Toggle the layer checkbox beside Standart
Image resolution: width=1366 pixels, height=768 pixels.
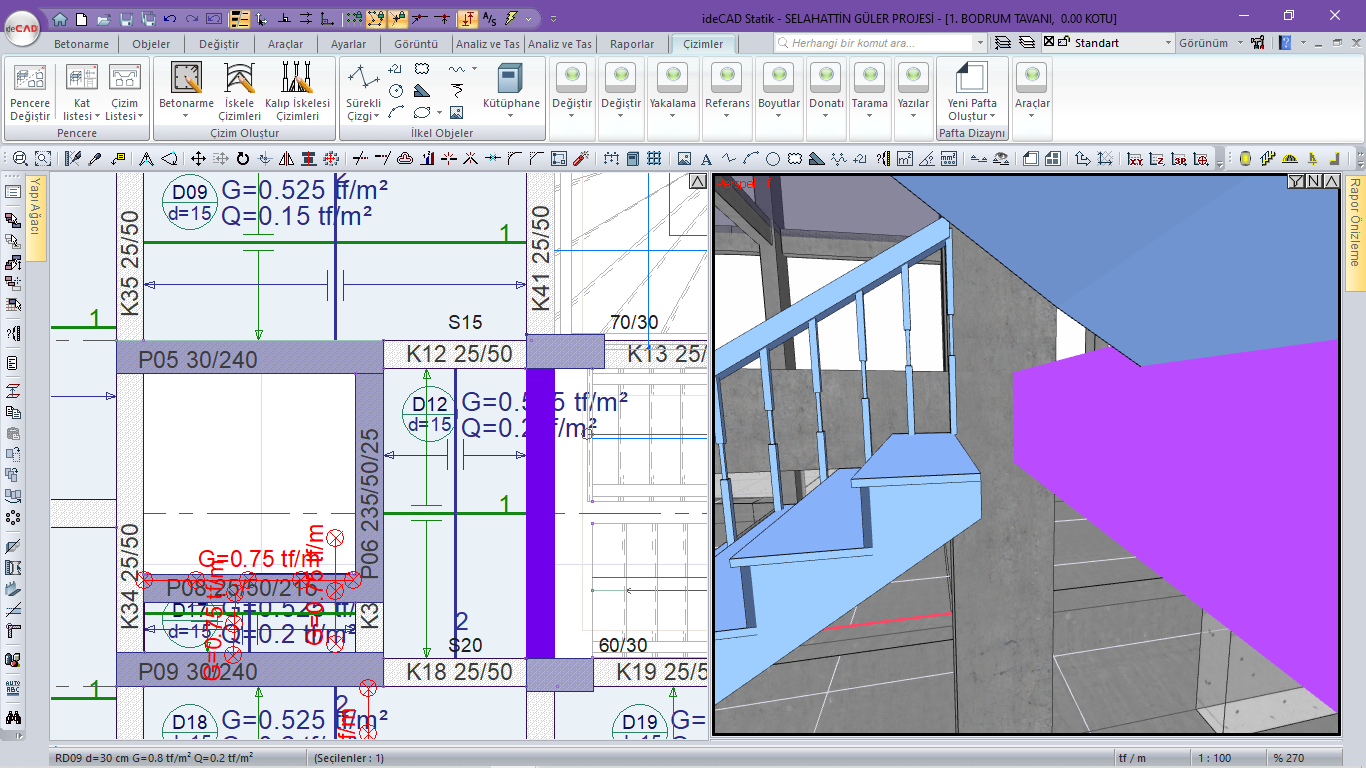click(1048, 43)
